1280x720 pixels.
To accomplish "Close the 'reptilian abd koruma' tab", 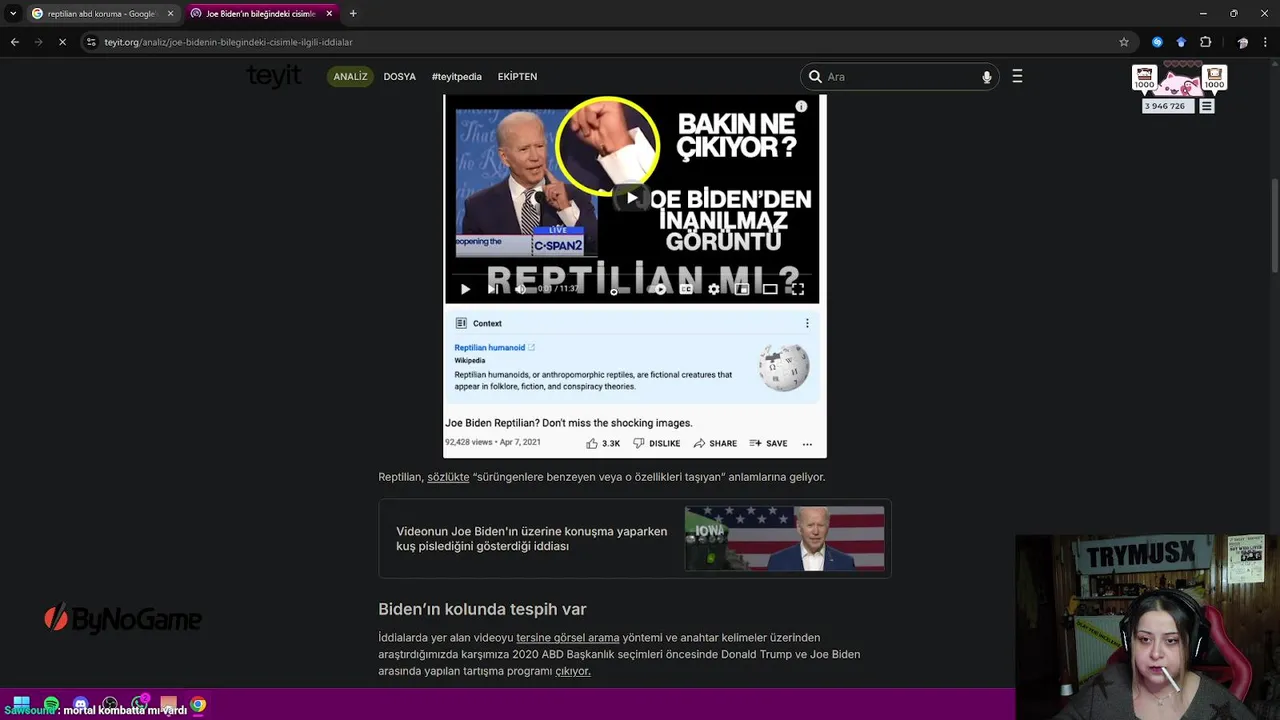I will pyautogui.click(x=170, y=13).
